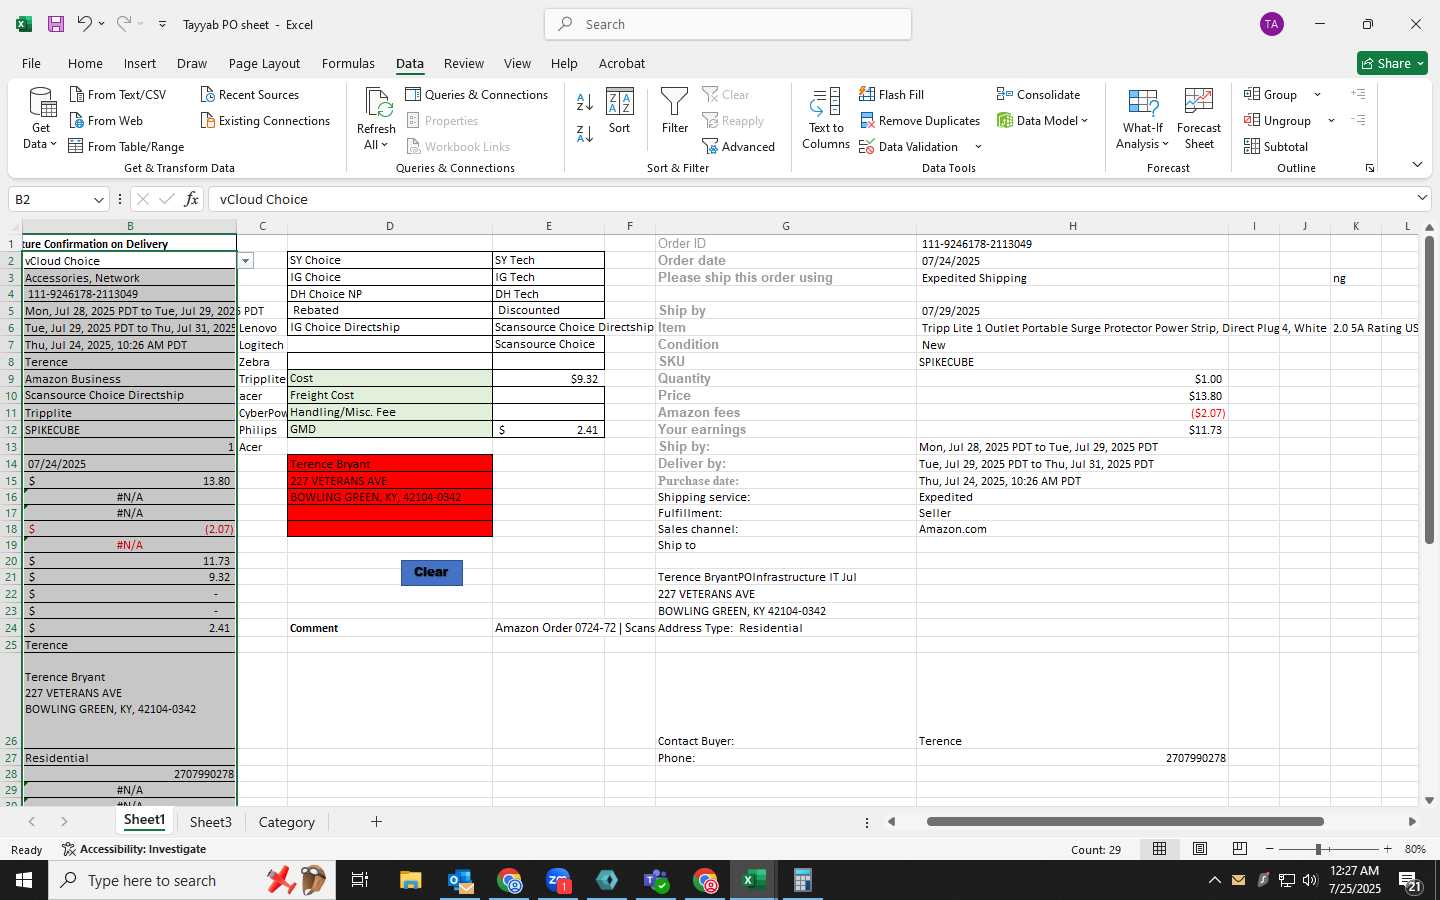Click zoom out minus button
Screen dimensions: 1440x900
coord(1269,849)
